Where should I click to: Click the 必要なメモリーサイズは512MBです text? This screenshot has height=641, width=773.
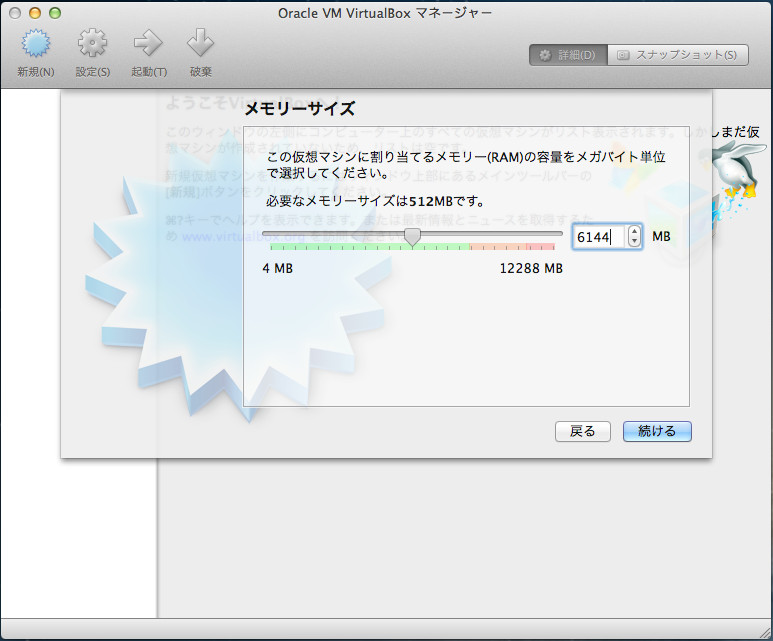pos(375,201)
